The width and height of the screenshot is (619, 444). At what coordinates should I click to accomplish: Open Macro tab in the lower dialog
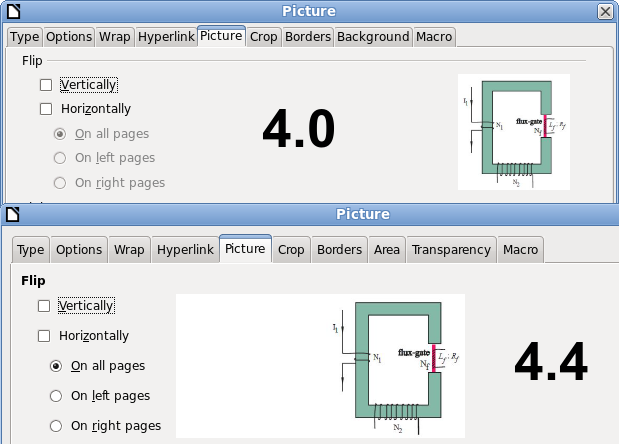(520, 250)
